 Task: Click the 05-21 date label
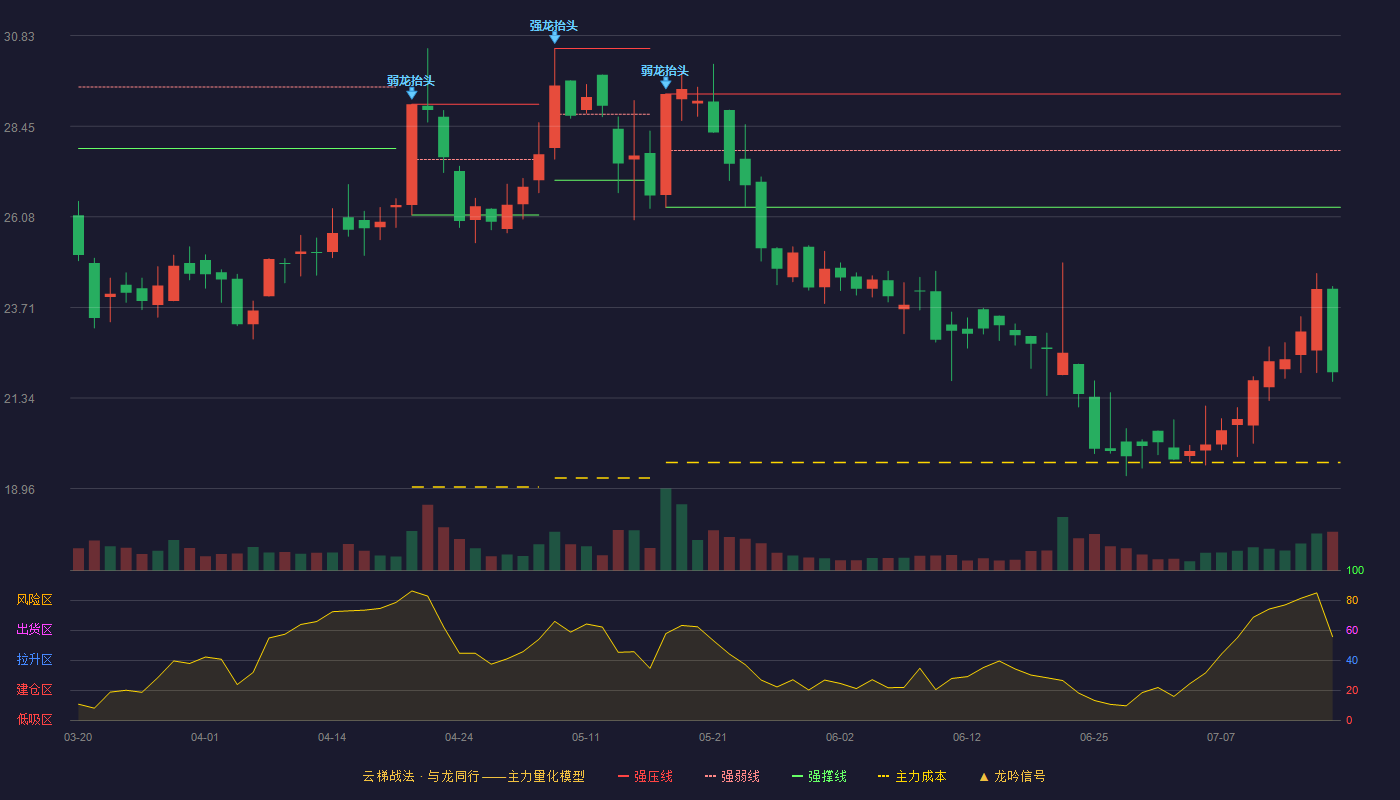pyautogui.click(x=713, y=737)
